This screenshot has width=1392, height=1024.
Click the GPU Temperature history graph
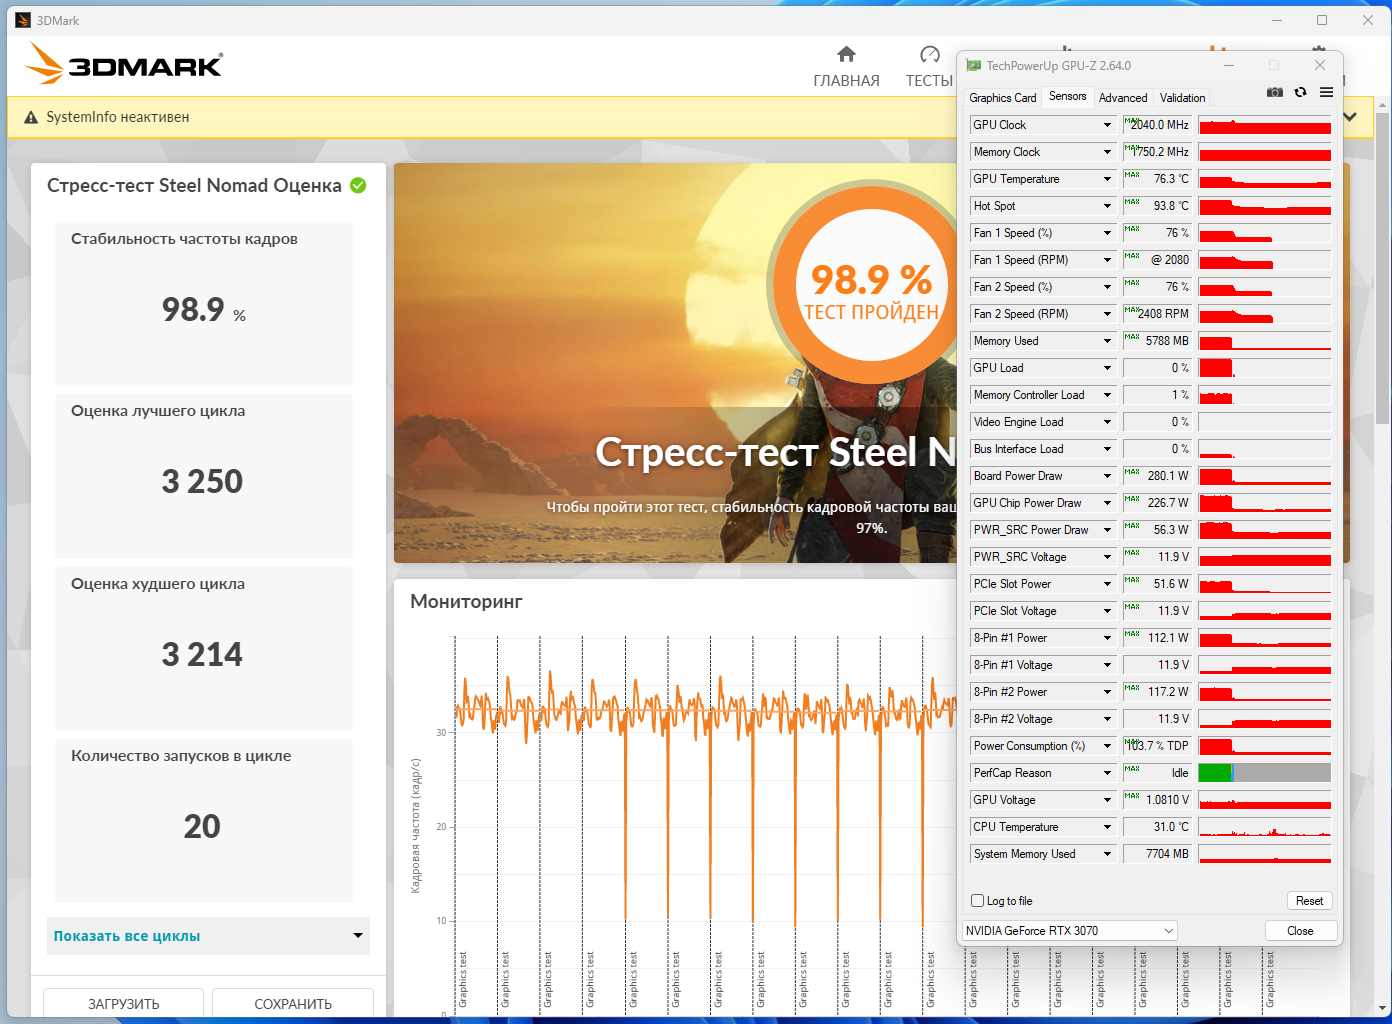tap(1265, 179)
